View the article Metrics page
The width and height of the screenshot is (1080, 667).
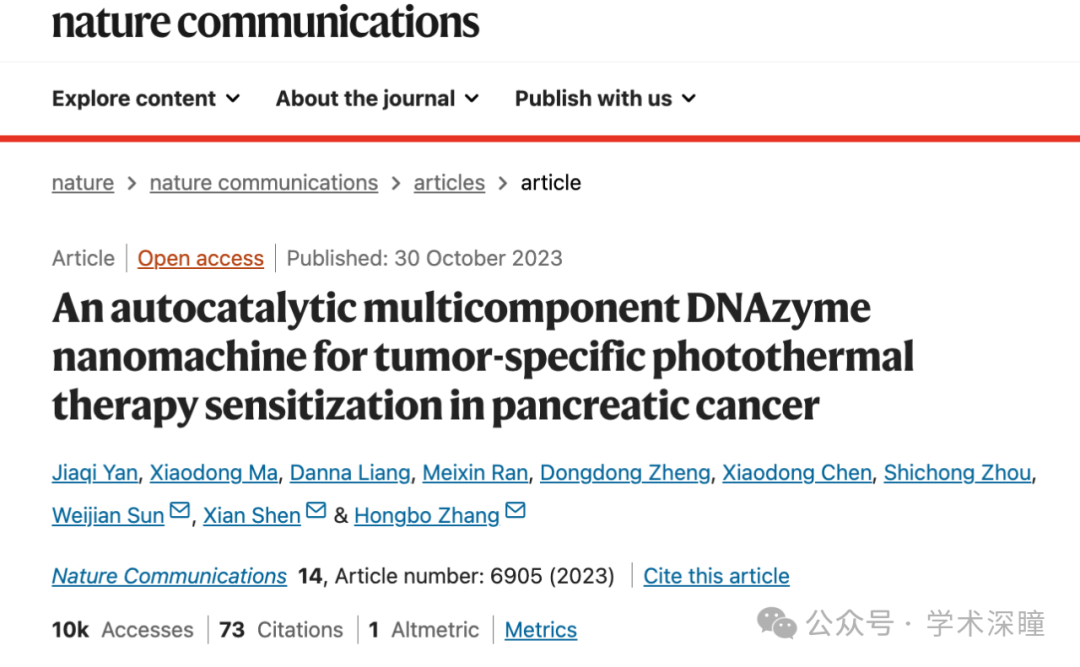(x=541, y=630)
